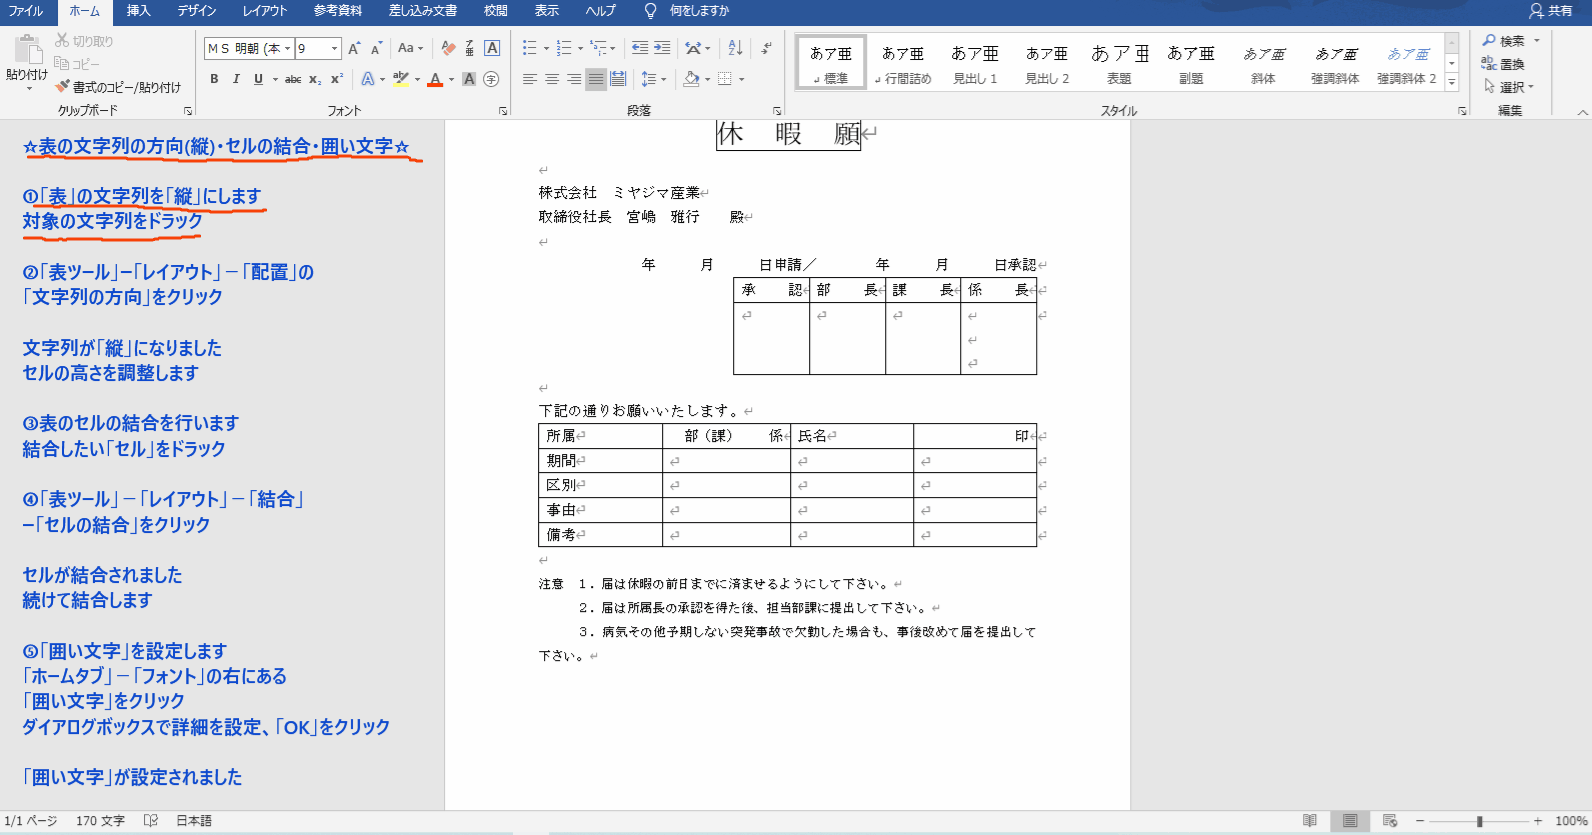The width and height of the screenshot is (1592, 835).
Task: Click the enclosed characters (囲い文字) icon
Action: [x=491, y=79]
